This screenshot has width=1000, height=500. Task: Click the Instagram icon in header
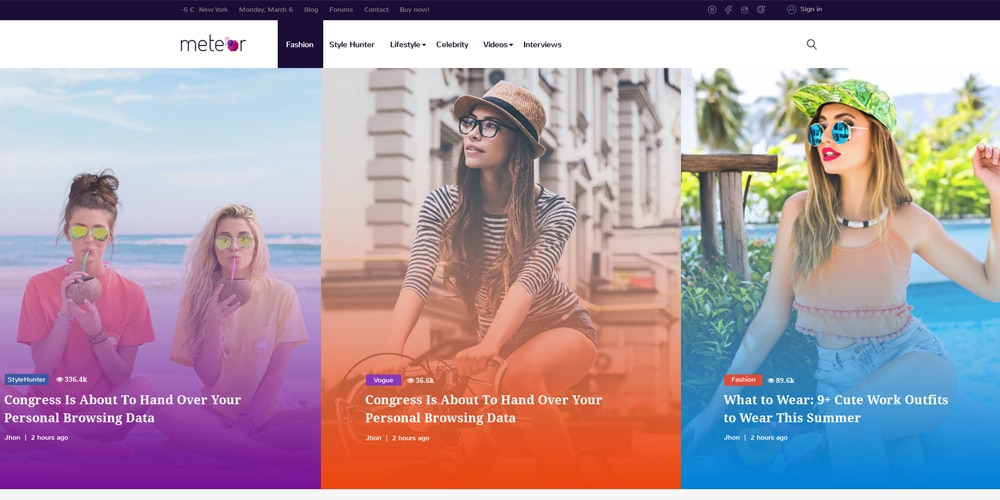click(744, 10)
